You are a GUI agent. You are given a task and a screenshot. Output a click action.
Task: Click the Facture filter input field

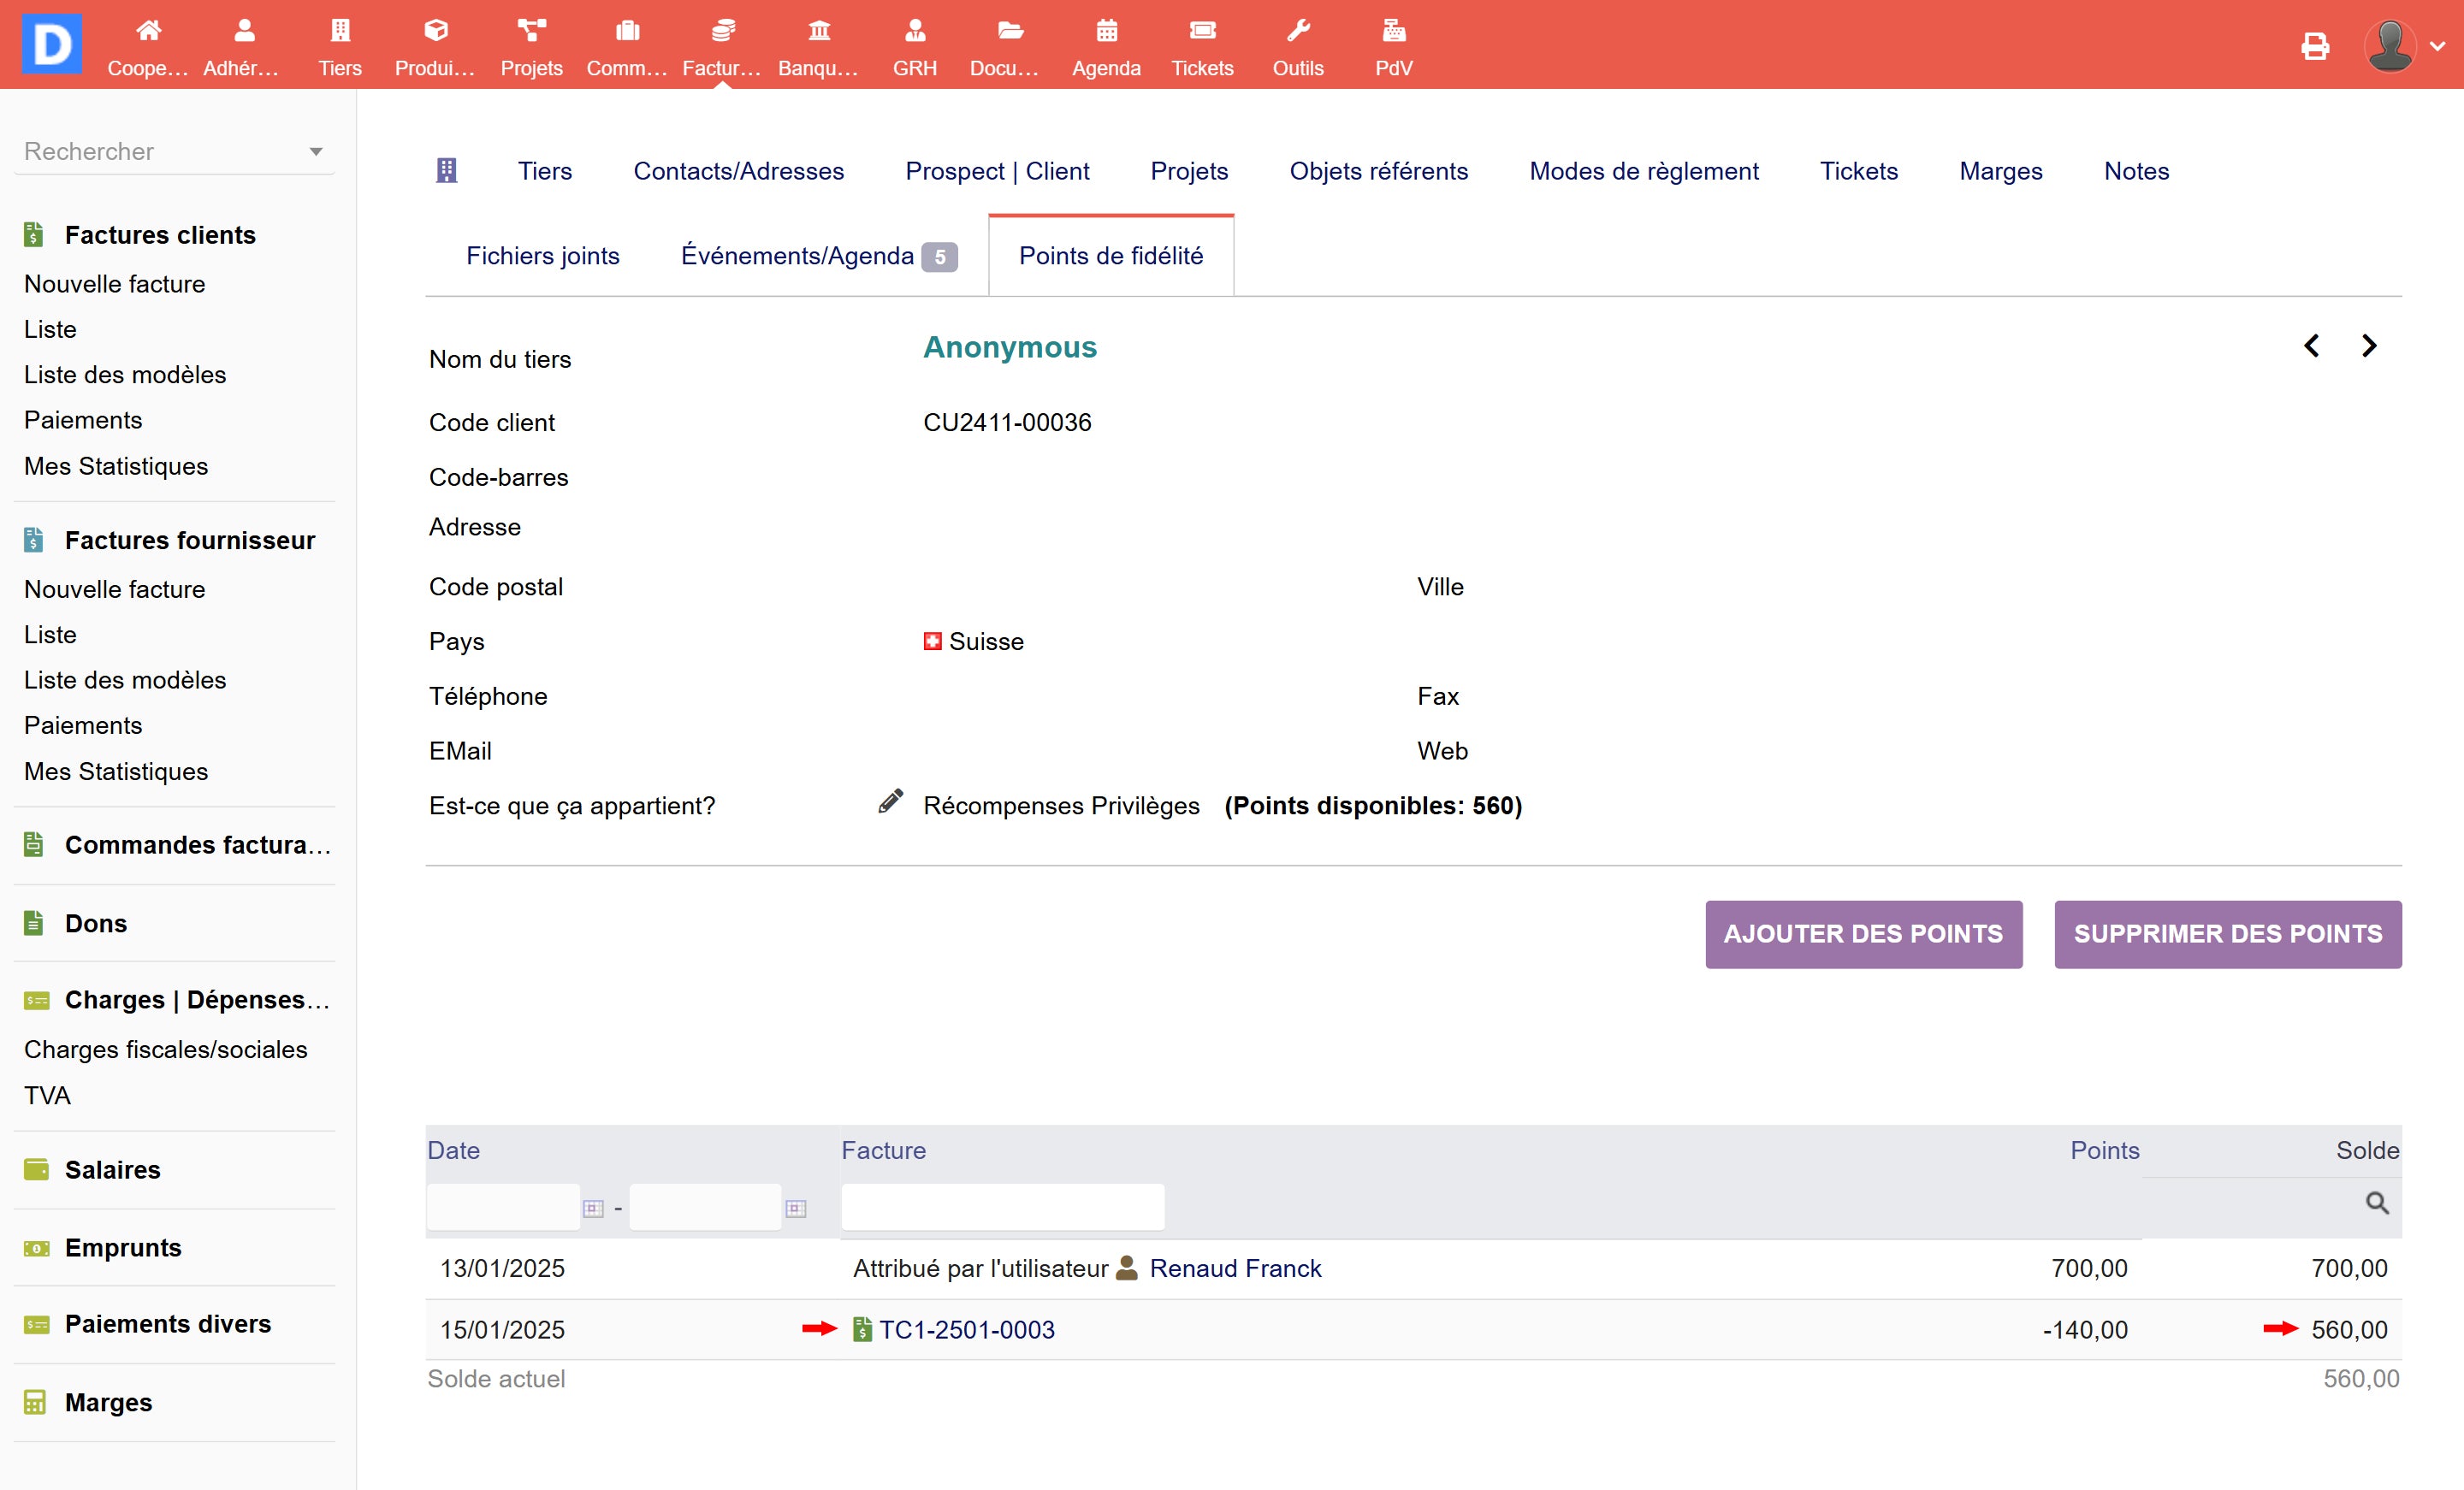click(x=1002, y=1207)
